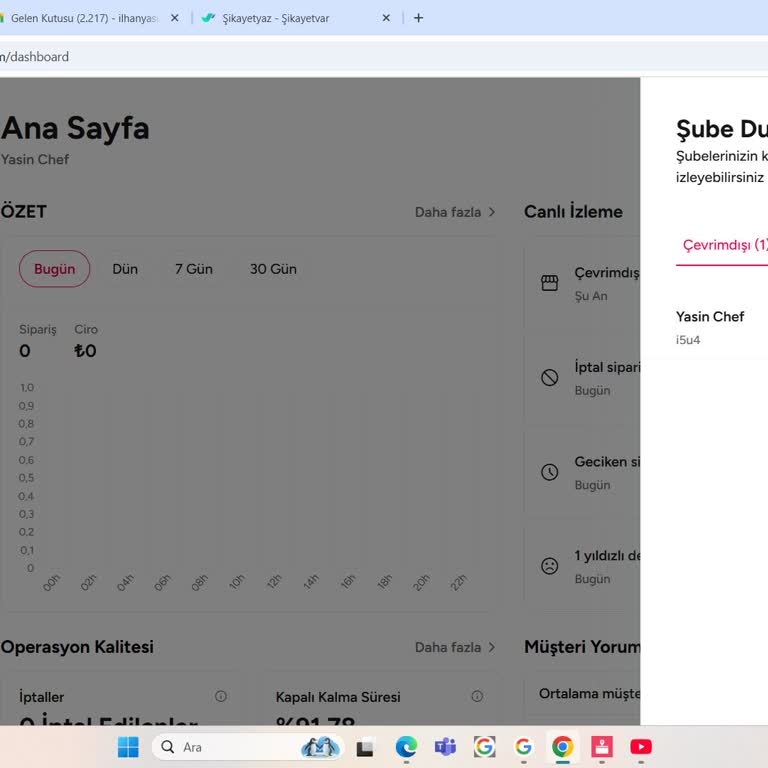Click the info icon beside İptaller

(x=221, y=696)
